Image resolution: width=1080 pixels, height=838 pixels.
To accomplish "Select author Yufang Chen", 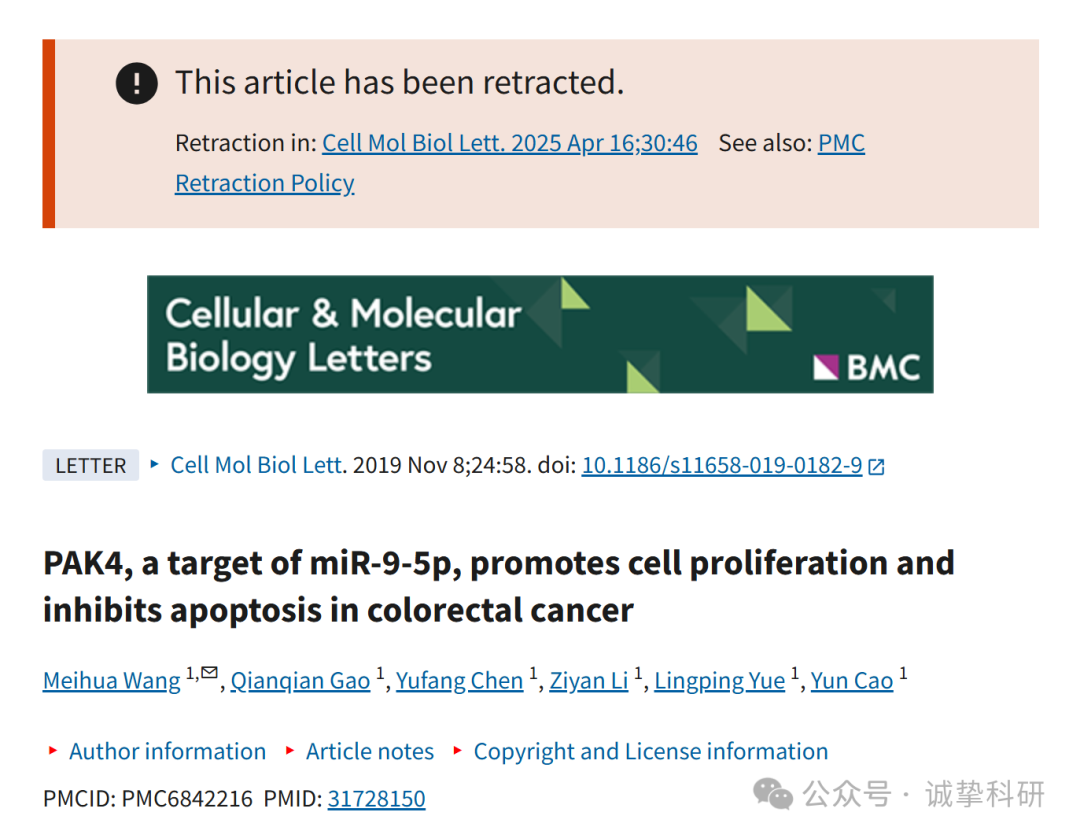I will 459,680.
